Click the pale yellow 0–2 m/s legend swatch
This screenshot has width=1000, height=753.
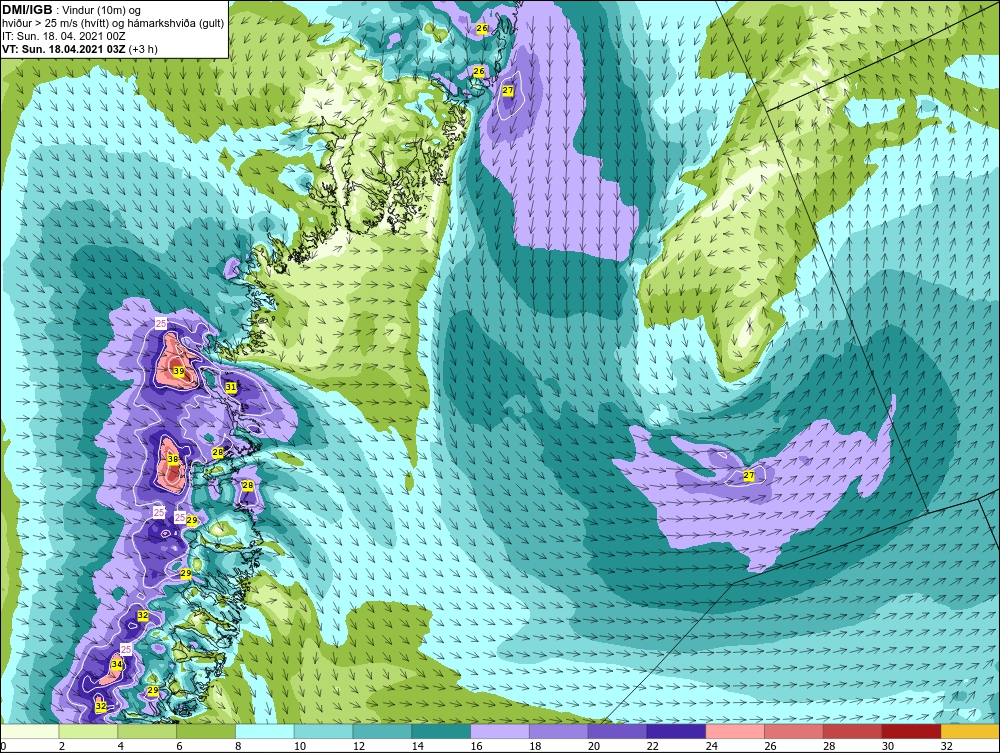pos(30,731)
